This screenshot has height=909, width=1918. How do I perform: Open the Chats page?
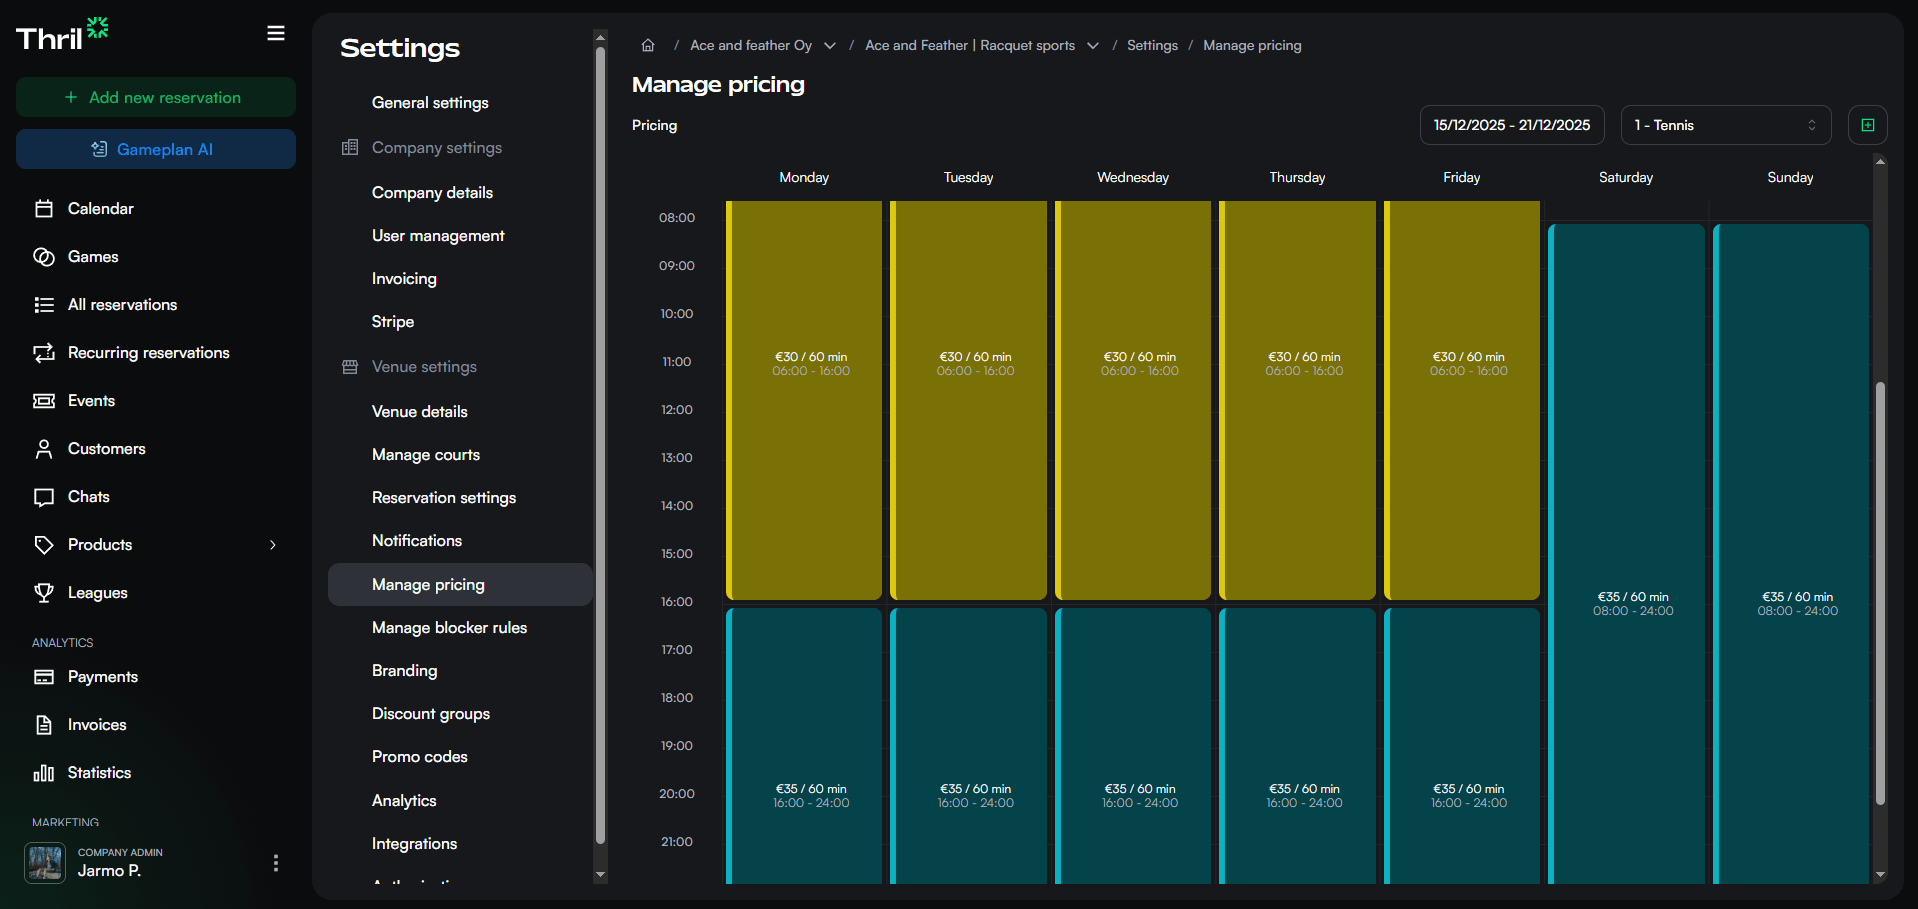(88, 496)
